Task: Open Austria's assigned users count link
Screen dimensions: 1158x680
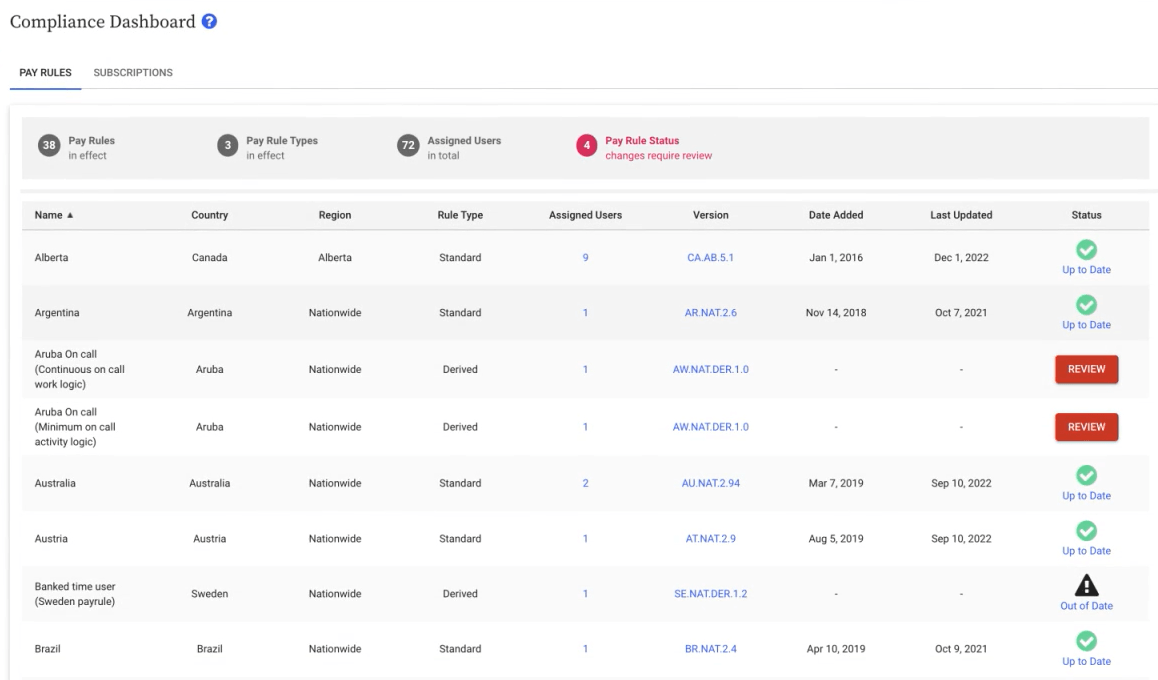Action: [x=586, y=539]
